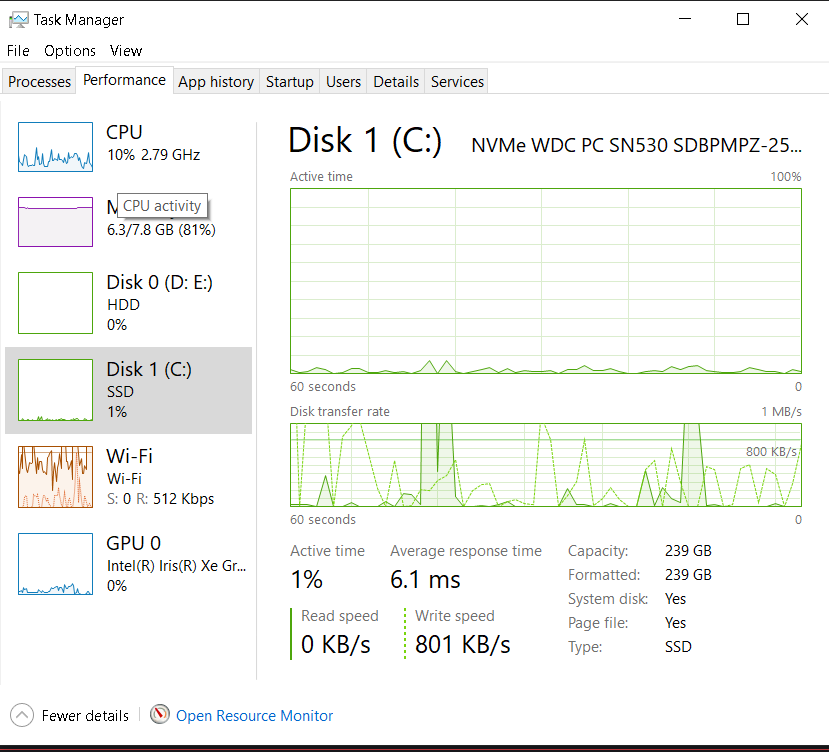829x752 pixels.
Task: Click the Active time graph area
Action: (x=545, y=280)
